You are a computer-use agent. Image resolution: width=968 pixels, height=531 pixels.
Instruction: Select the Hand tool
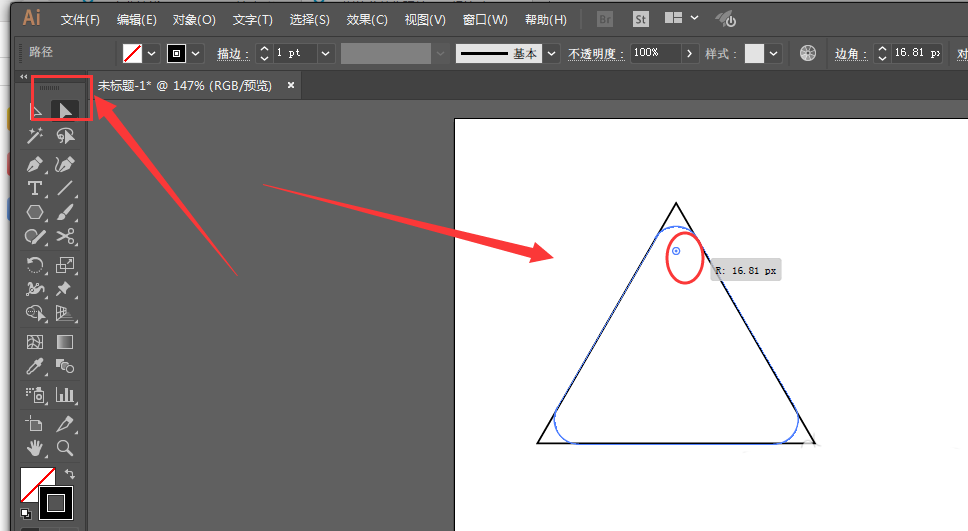tap(35, 448)
